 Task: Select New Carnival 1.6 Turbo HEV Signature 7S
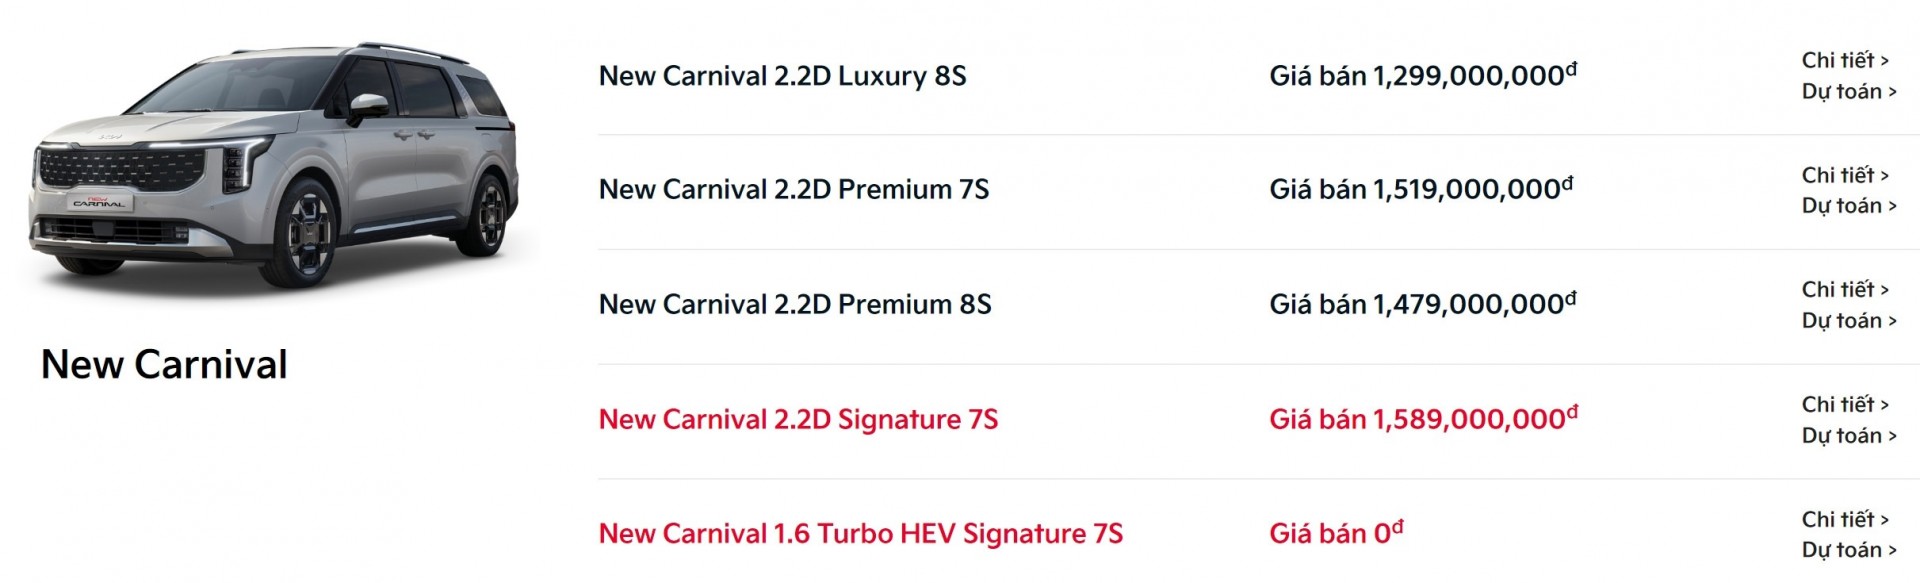861,533
